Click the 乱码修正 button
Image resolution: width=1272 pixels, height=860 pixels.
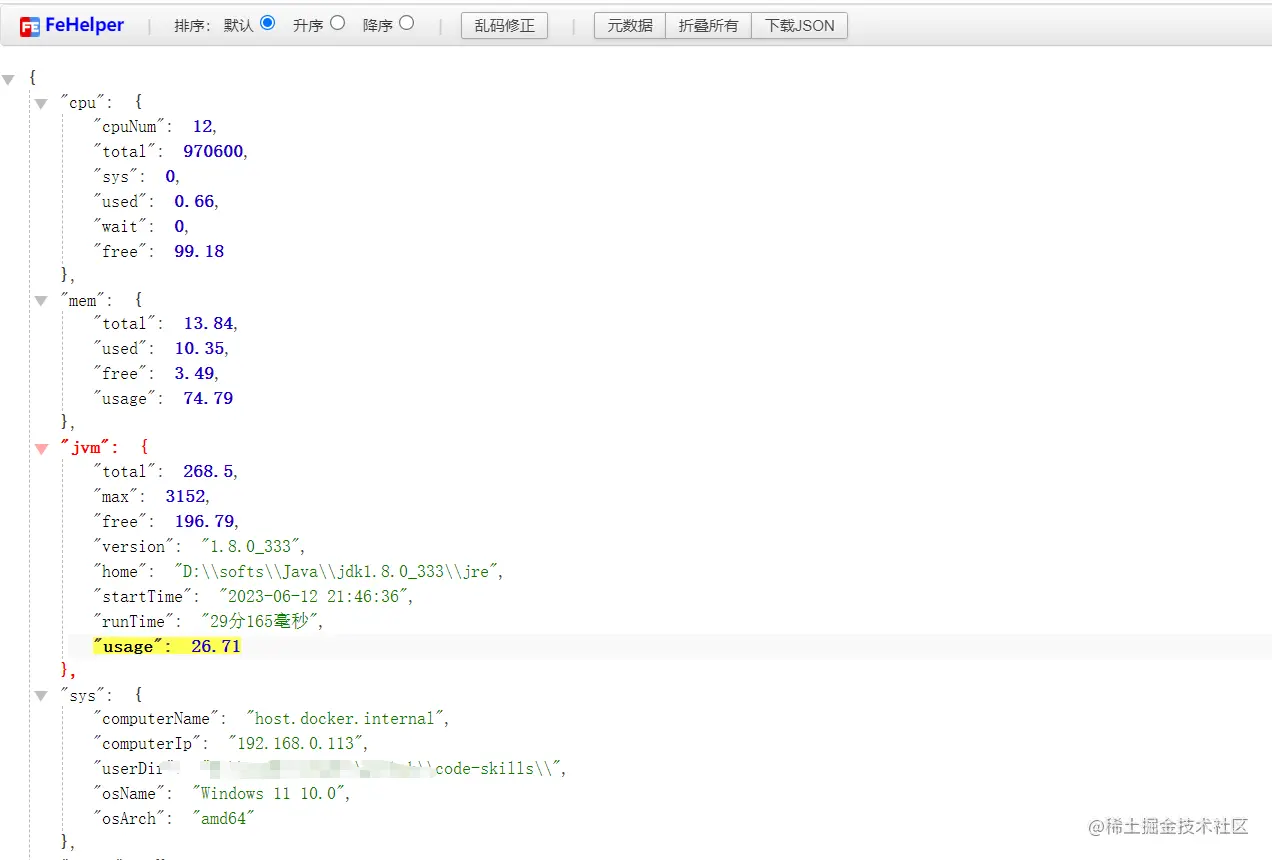pos(503,25)
